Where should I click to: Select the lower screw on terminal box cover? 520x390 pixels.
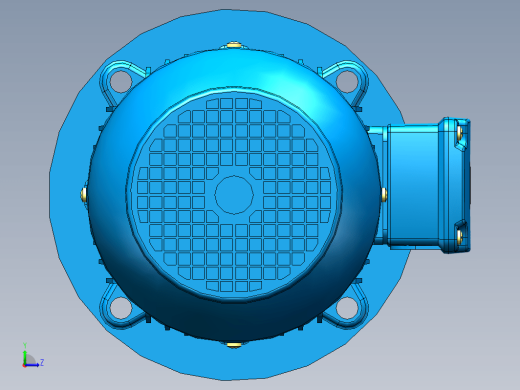coord(460,237)
